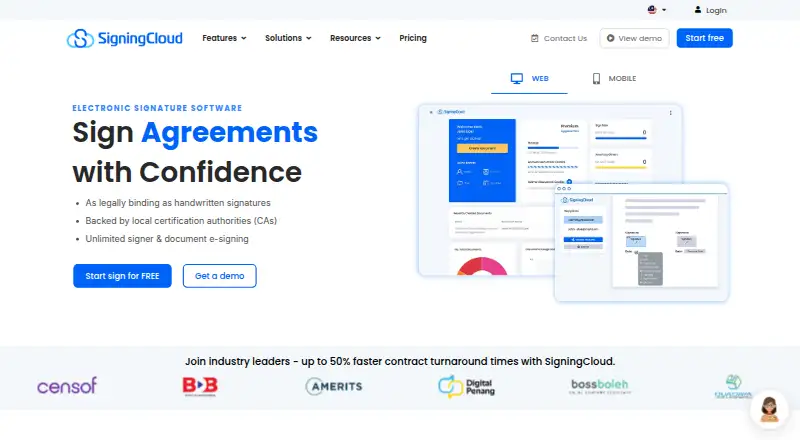Click the green leaf partner logo

coord(733,386)
